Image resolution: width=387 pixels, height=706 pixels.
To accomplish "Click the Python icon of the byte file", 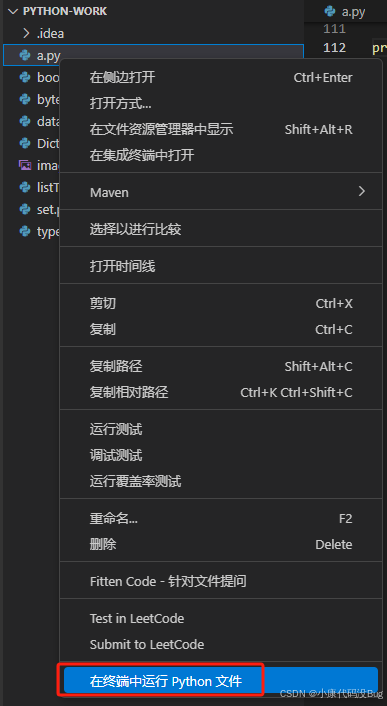I will click(x=25, y=99).
